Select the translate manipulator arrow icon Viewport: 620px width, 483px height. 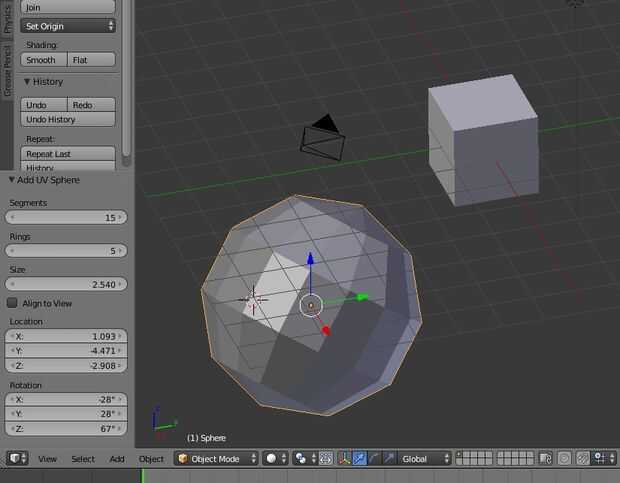pyautogui.click(x=359, y=458)
